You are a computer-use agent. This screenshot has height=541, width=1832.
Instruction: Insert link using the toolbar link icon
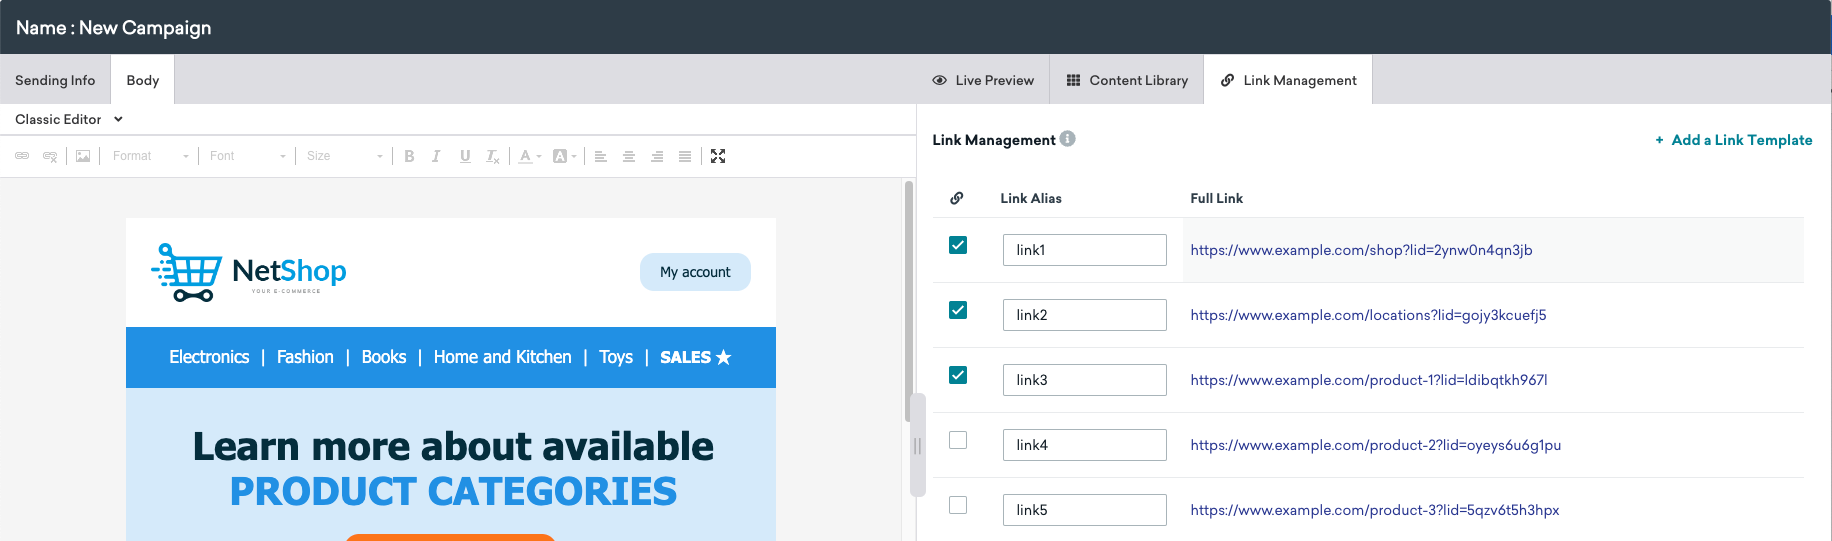[22, 156]
